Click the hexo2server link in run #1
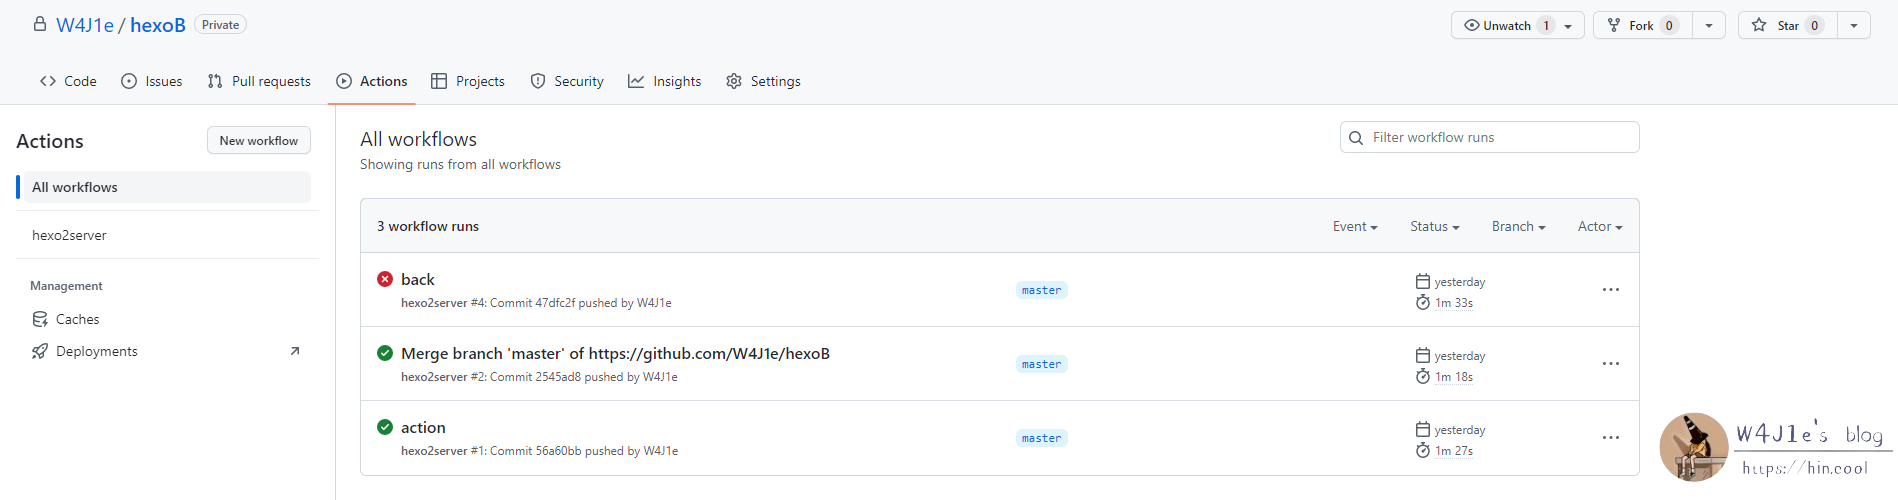 [434, 451]
